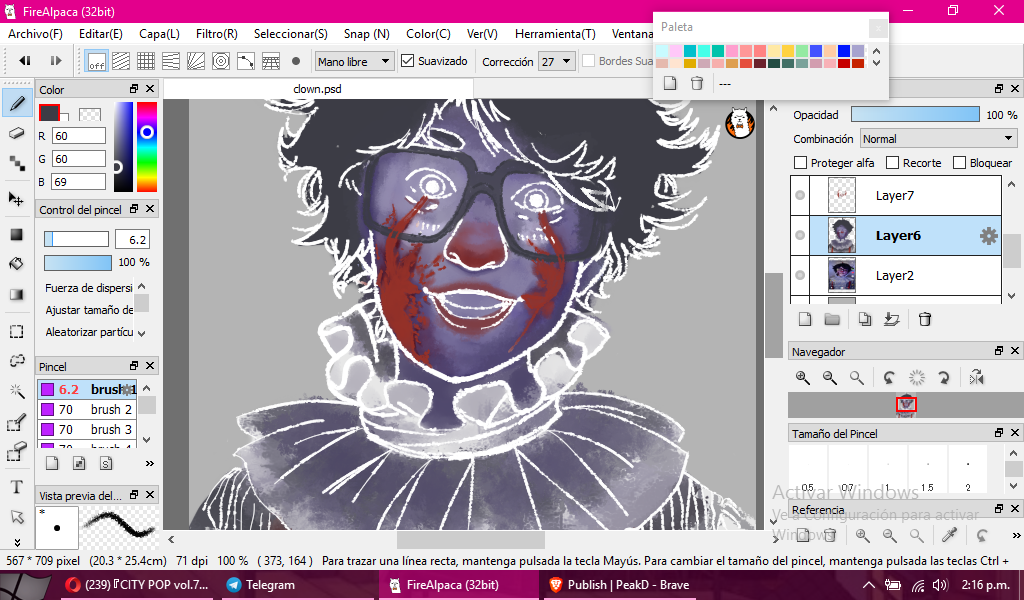The image size is (1024, 600).
Task: Click the hue color bar in the Color panel
Action: pos(147,147)
